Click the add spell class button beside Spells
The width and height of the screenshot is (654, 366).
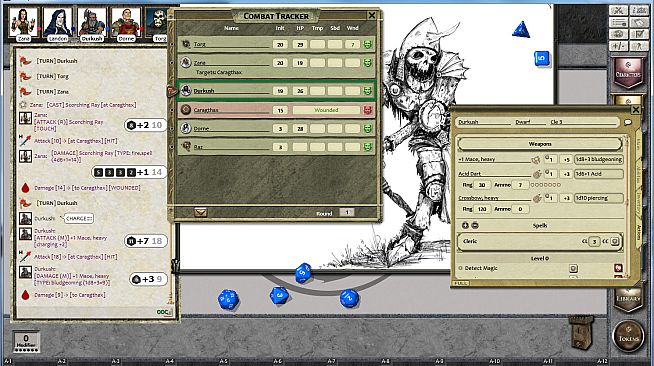point(465,226)
